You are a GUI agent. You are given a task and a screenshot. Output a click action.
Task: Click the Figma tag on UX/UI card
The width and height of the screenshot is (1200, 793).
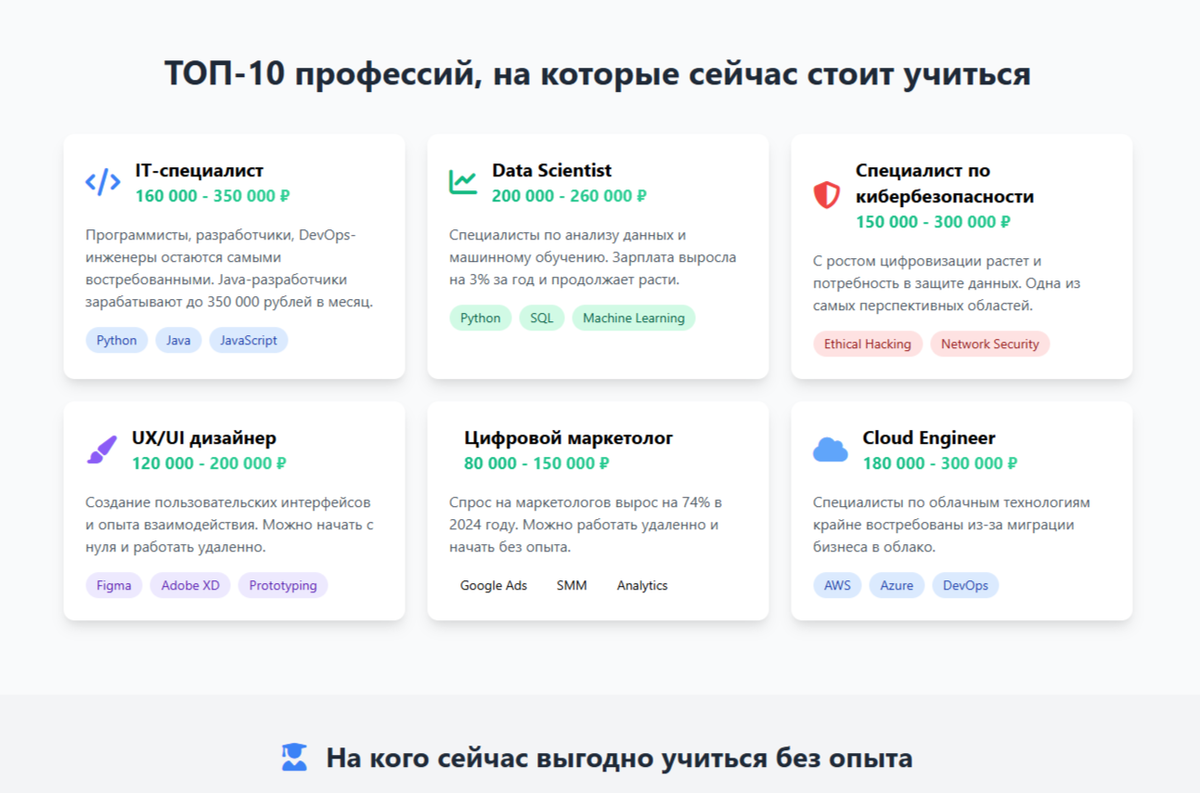point(114,585)
